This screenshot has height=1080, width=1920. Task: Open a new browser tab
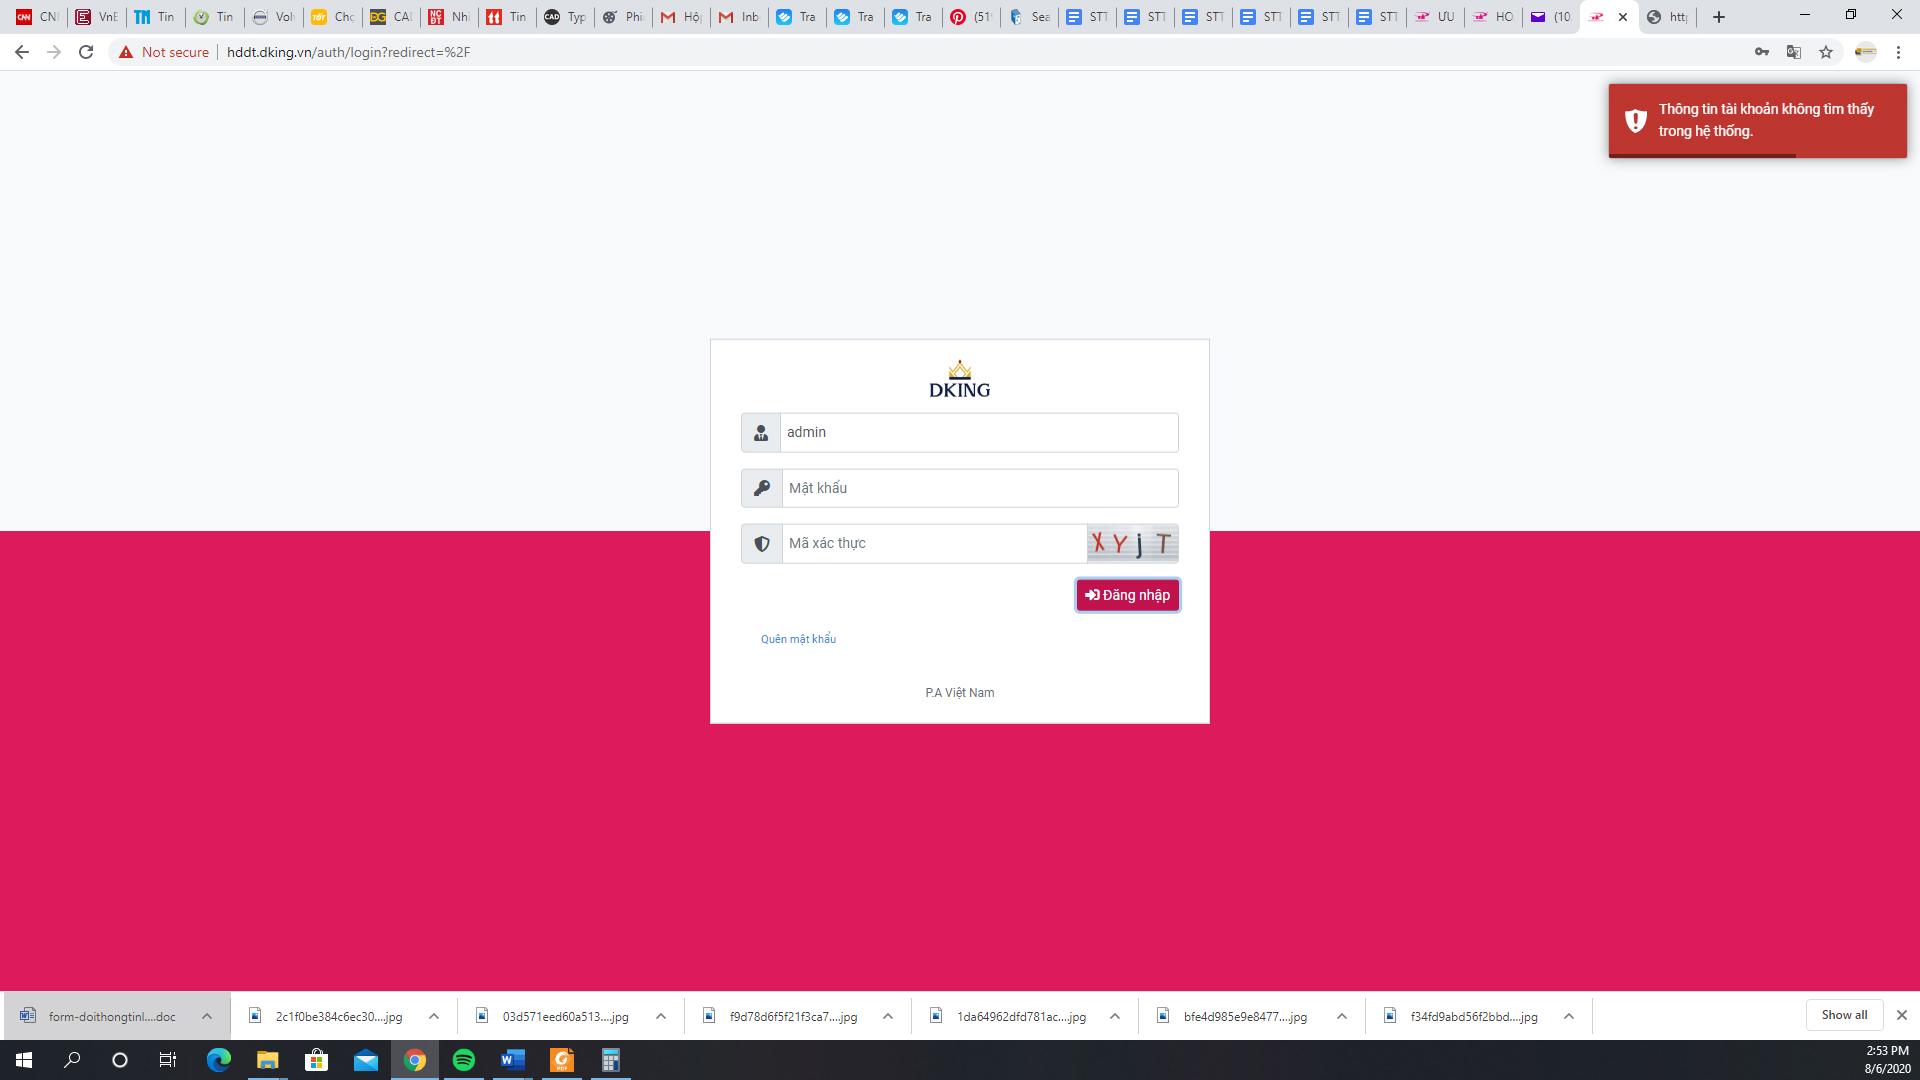click(x=1719, y=17)
